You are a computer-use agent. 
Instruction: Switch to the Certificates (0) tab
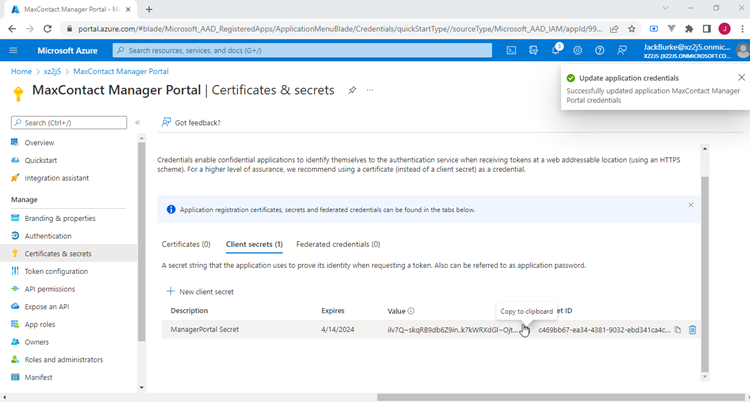(x=186, y=244)
